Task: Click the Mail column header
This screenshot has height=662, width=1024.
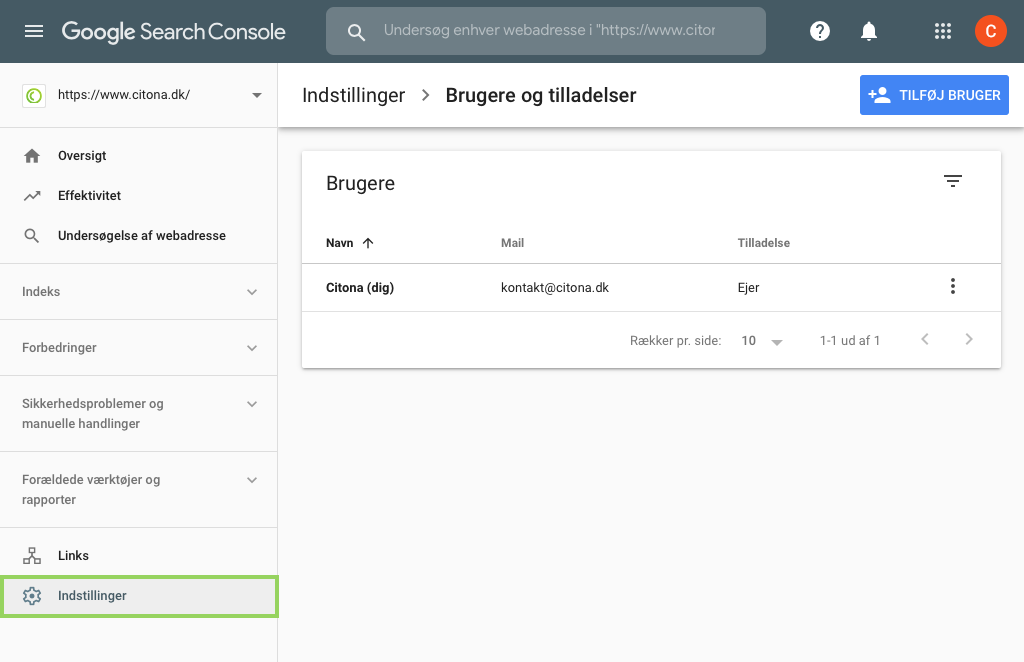Action: (512, 243)
